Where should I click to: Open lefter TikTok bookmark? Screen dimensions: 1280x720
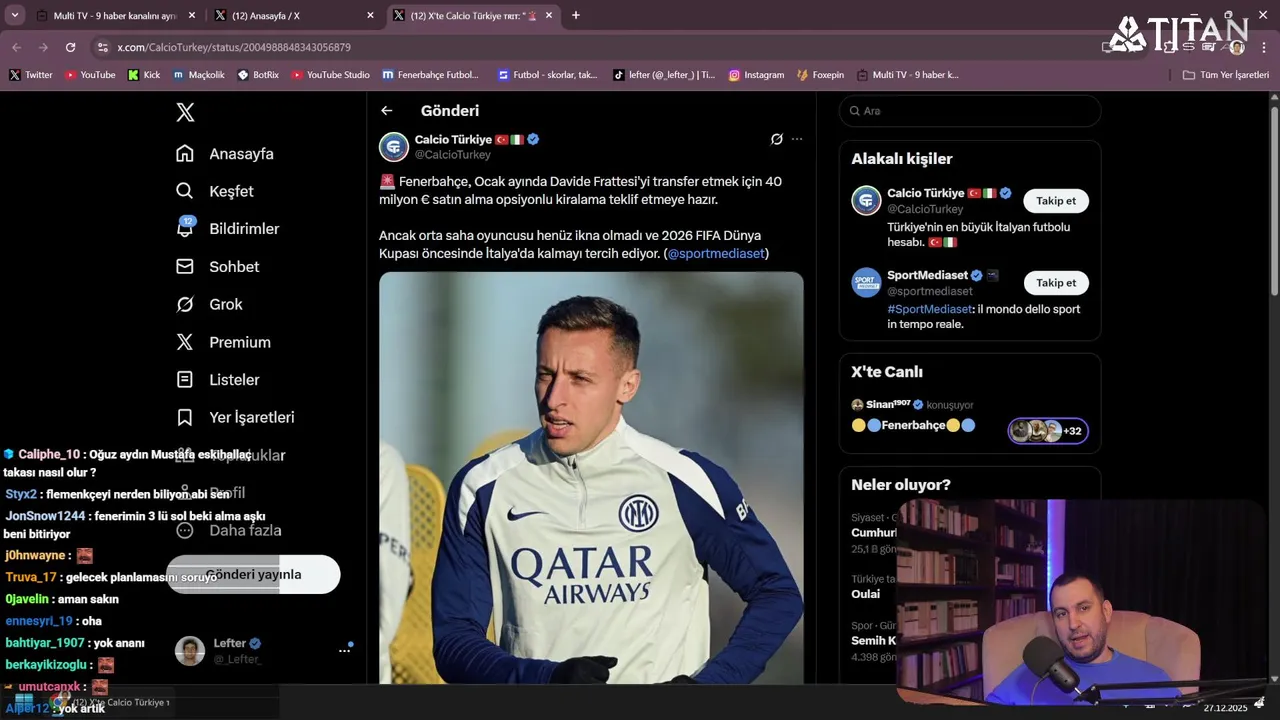664,75
